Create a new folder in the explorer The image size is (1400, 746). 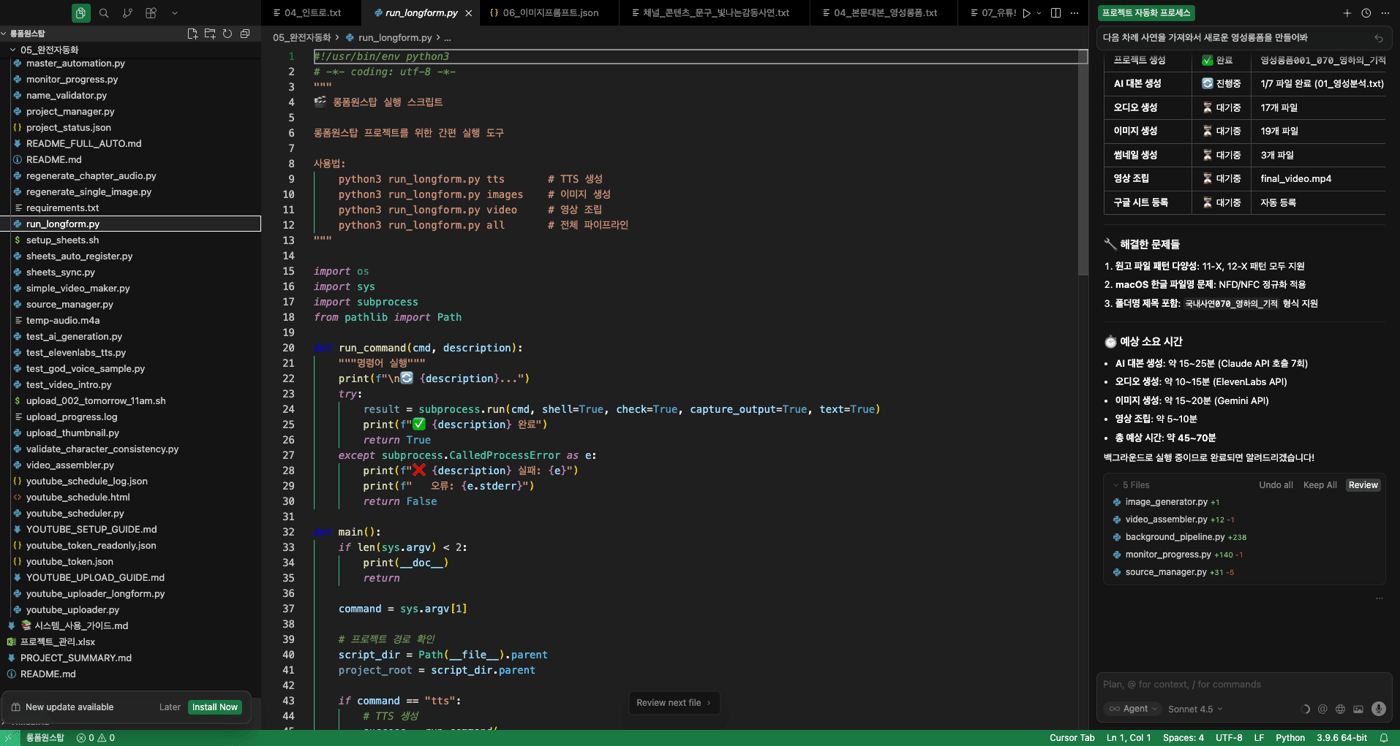[210, 34]
